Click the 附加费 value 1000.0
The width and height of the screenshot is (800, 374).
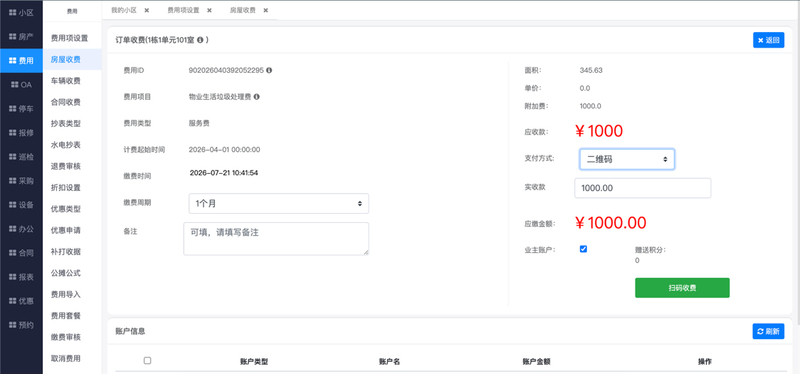coord(590,106)
